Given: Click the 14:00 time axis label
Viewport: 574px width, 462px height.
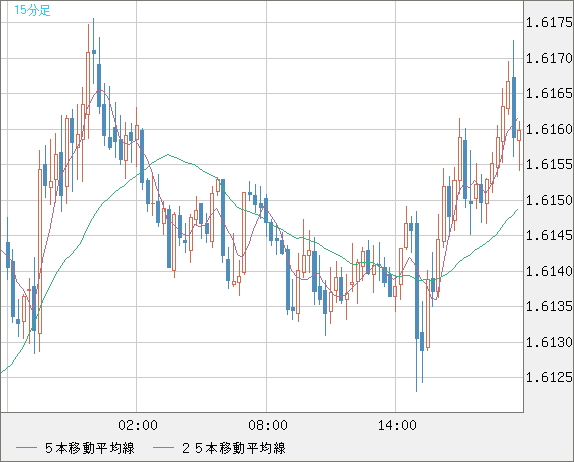Looking at the screenshot, I should point(397,425).
